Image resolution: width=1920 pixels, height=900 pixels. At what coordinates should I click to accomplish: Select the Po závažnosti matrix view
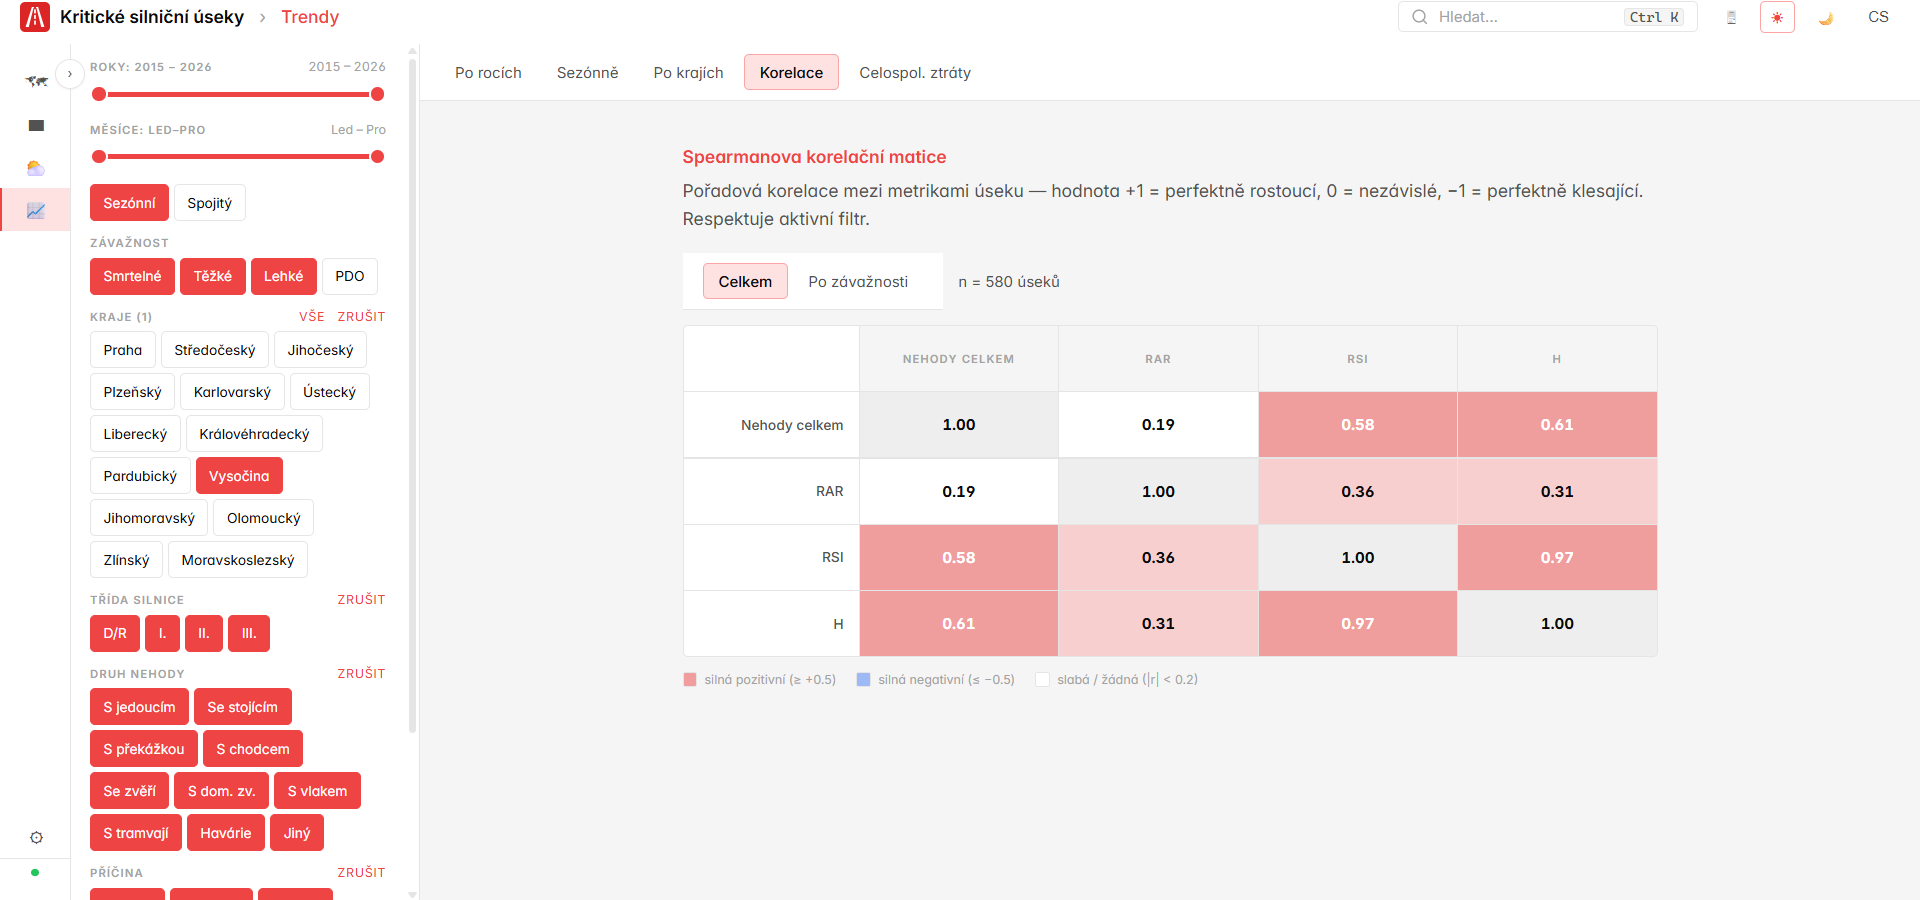tap(858, 281)
